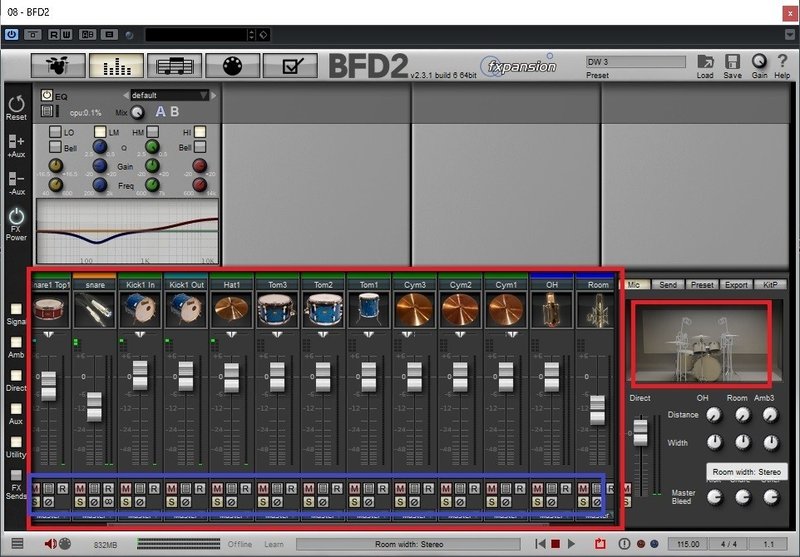Screen dimensions: 800x557
Task: Select next EQ preset arrow
Action: pos(213,95)
